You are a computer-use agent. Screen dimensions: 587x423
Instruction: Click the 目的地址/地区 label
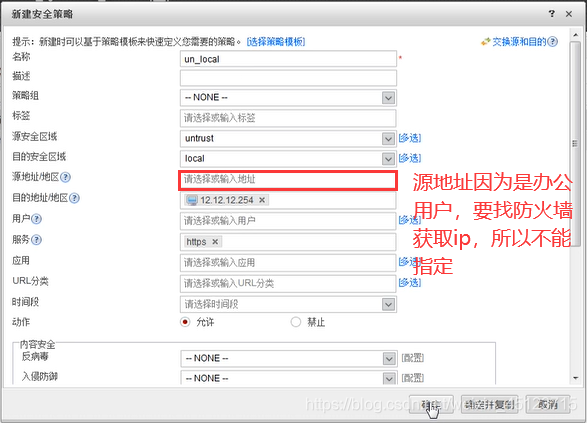click(x=40, y=198)
